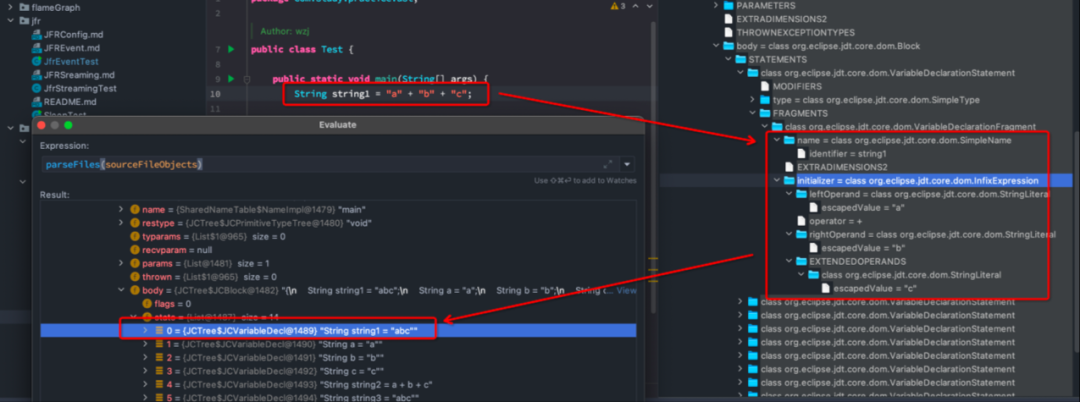The height and width of the screenshot is (402, 1080).
Task: Click the field icon of the typarams row
Action: click(135, 236)
